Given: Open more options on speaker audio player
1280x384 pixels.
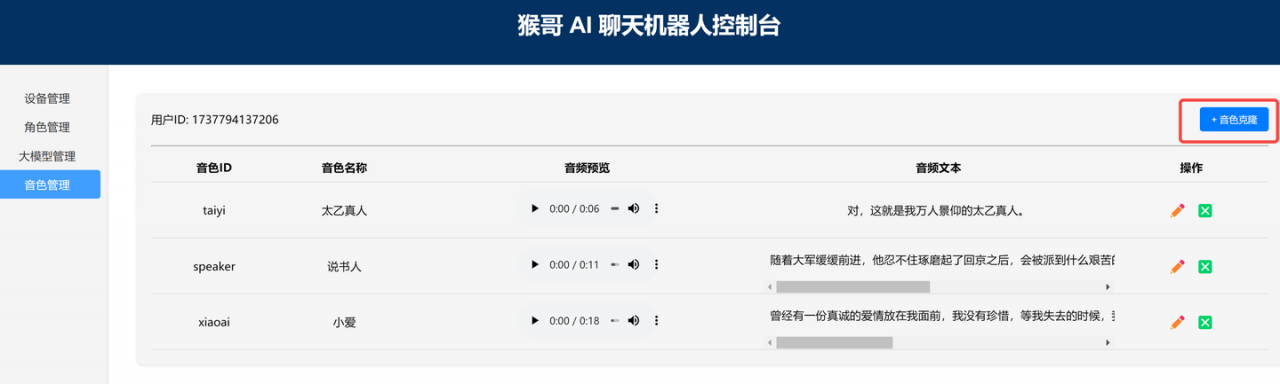Looking at the screenshot, I should [x=657, y=265].
